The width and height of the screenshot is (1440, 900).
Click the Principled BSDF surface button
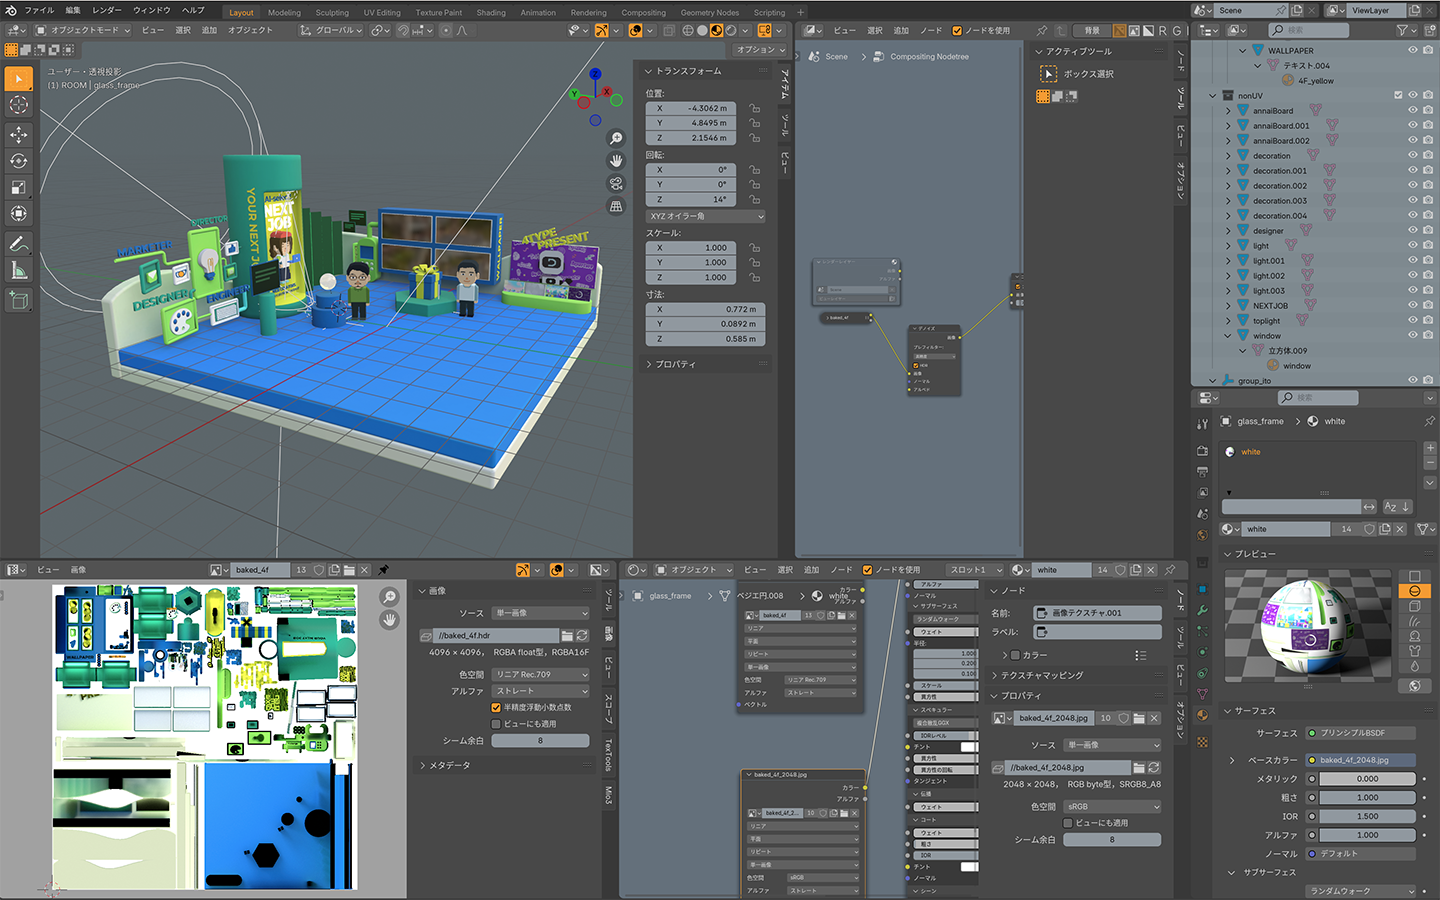1359,733
